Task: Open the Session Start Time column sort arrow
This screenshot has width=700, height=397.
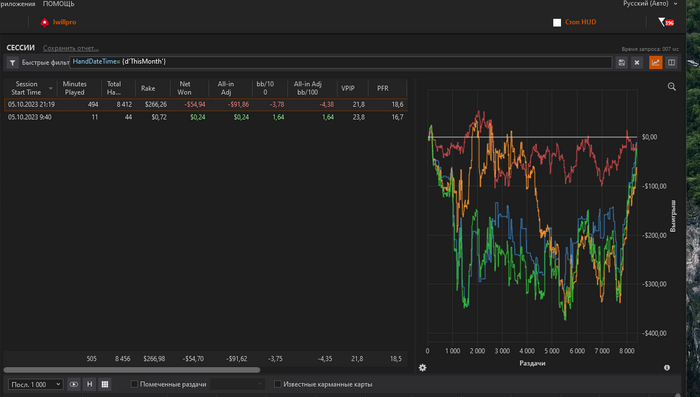Action: (50, 88)
